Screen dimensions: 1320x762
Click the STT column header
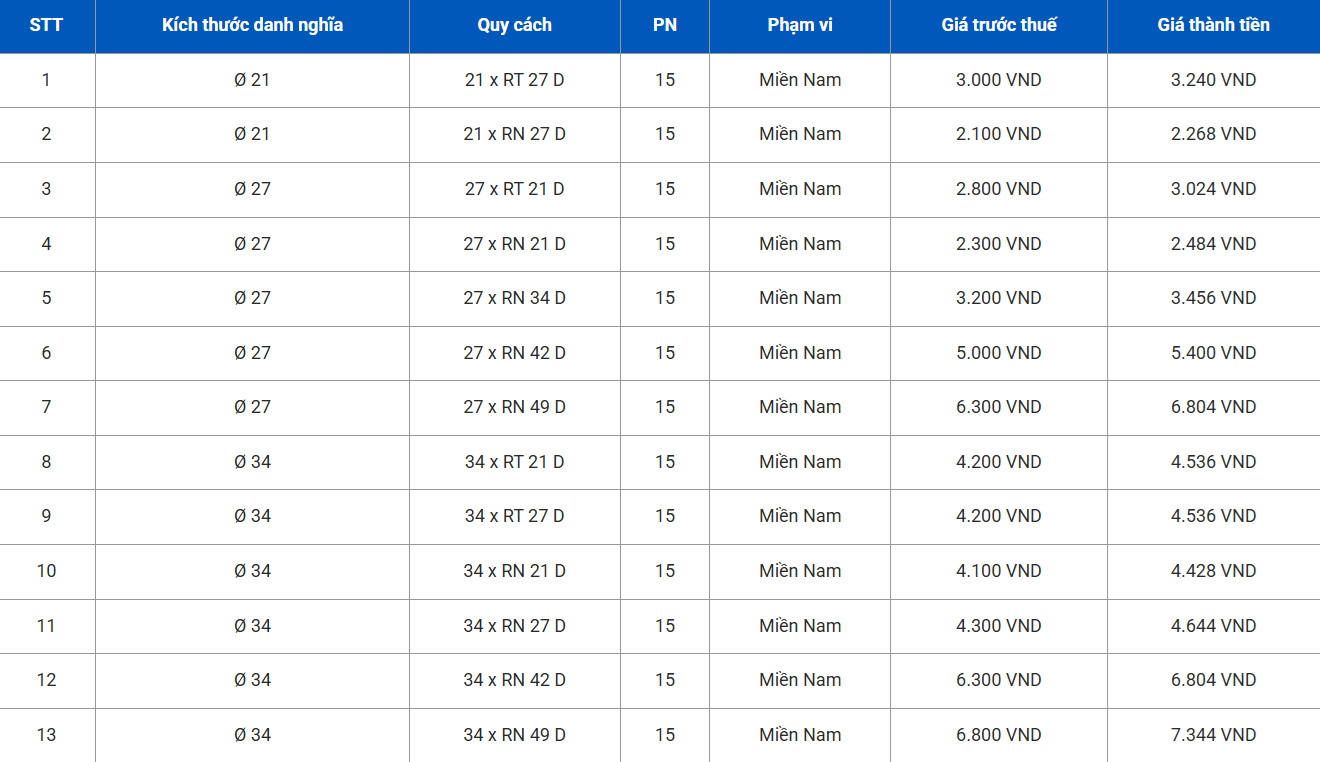[46, 25]
